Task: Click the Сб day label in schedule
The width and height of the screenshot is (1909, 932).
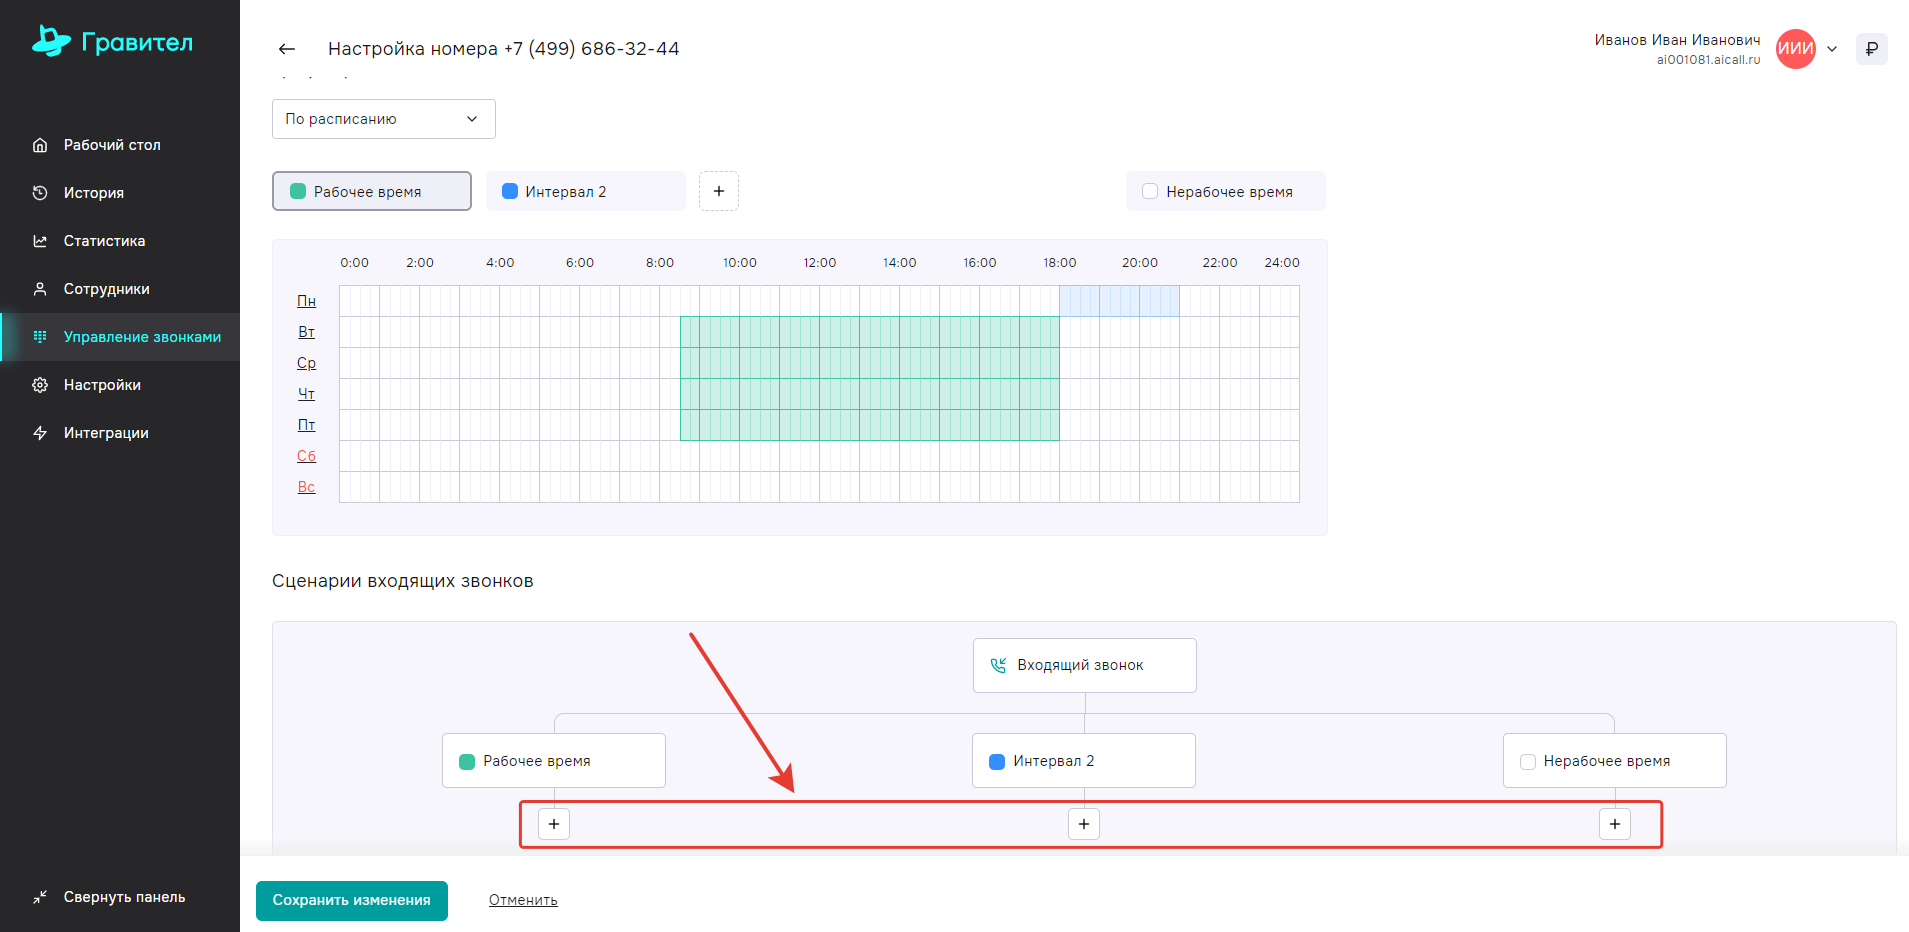Action: (306, 456)
